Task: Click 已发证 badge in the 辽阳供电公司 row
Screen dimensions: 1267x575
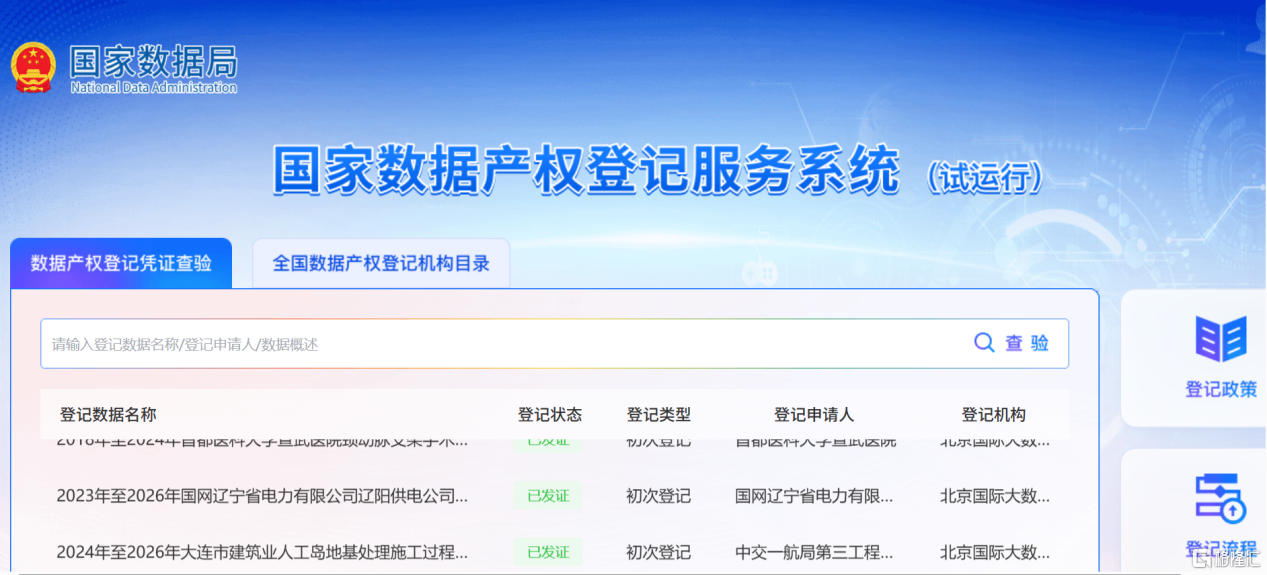Action: coord(548,495)
